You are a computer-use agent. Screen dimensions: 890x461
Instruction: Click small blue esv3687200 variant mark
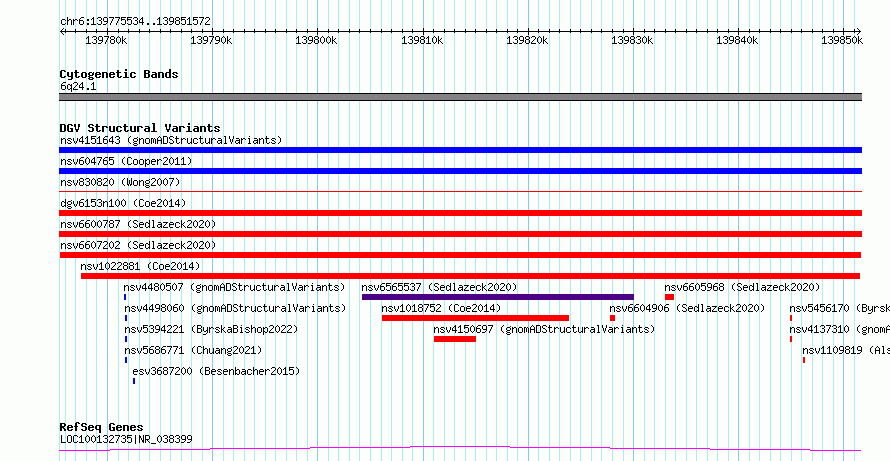click(x=134, y=381)
